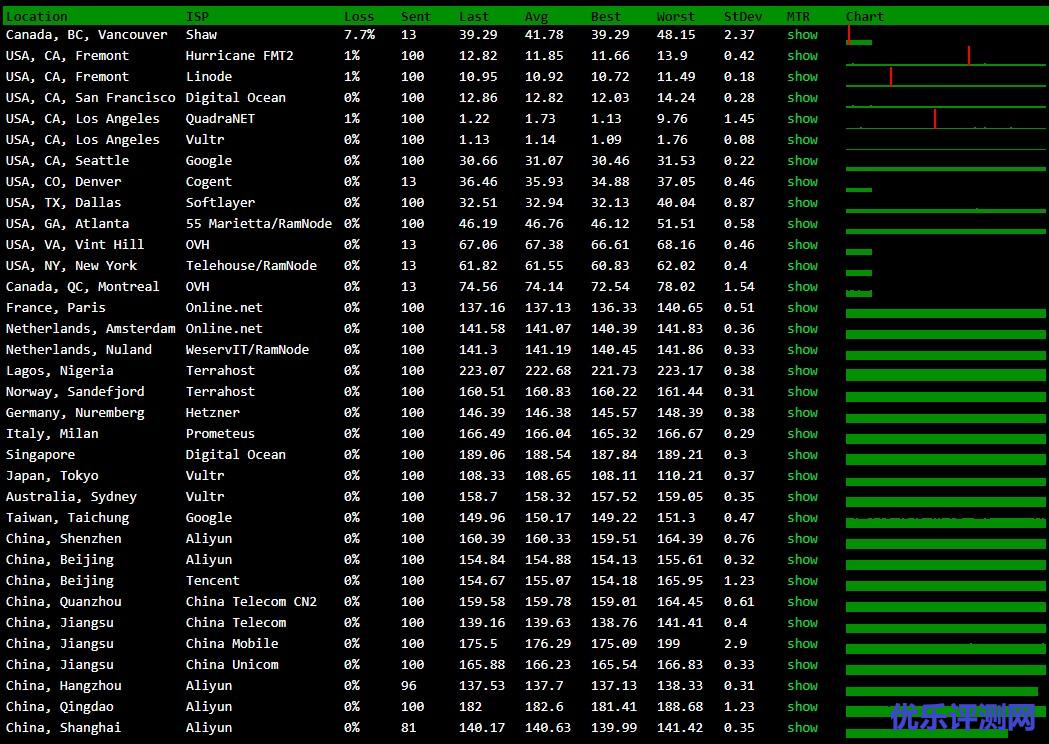This screenshot has height=744, width=1049.
Task: Click 'show' in the Fremont Linode row
Action: click(802, 77)
